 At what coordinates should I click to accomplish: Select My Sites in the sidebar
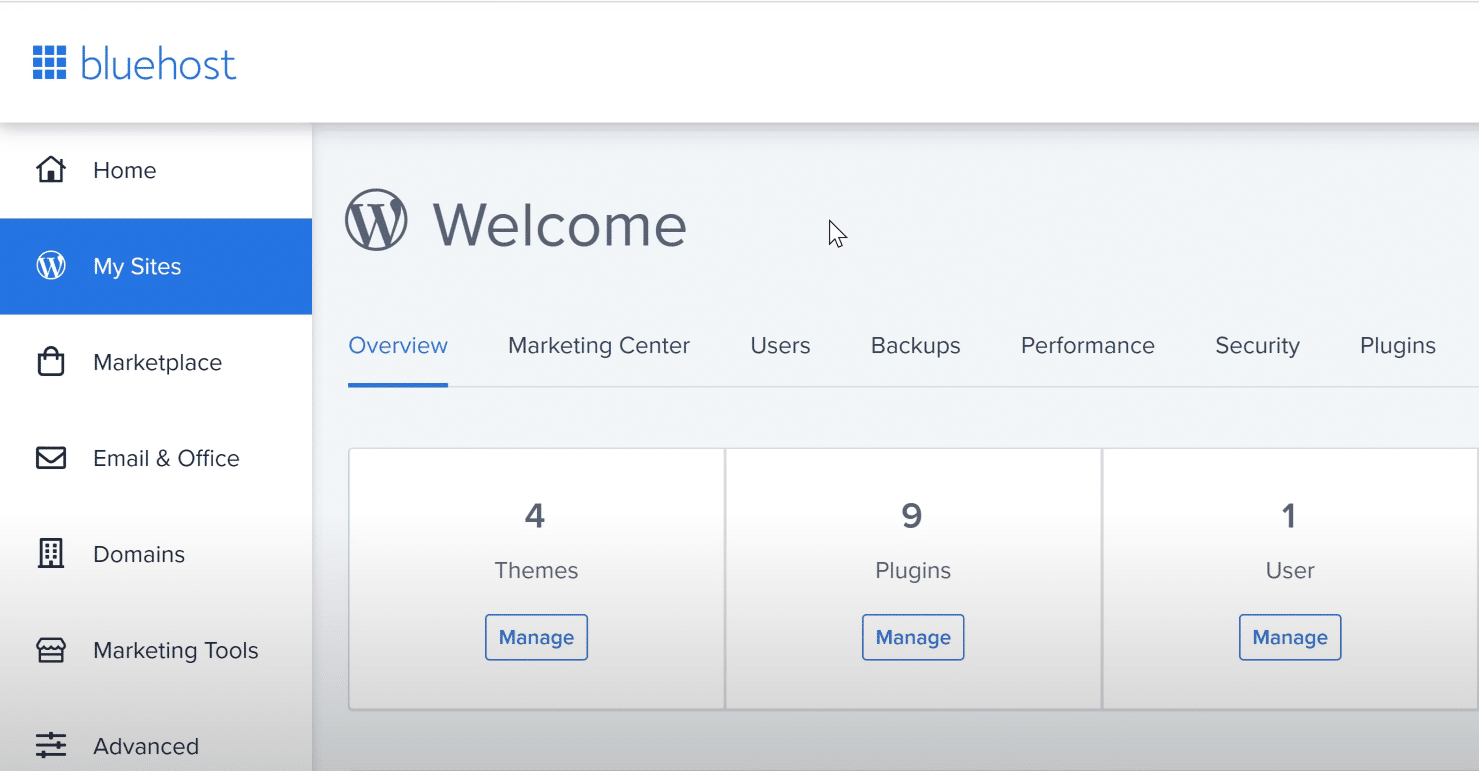(156, 266)
